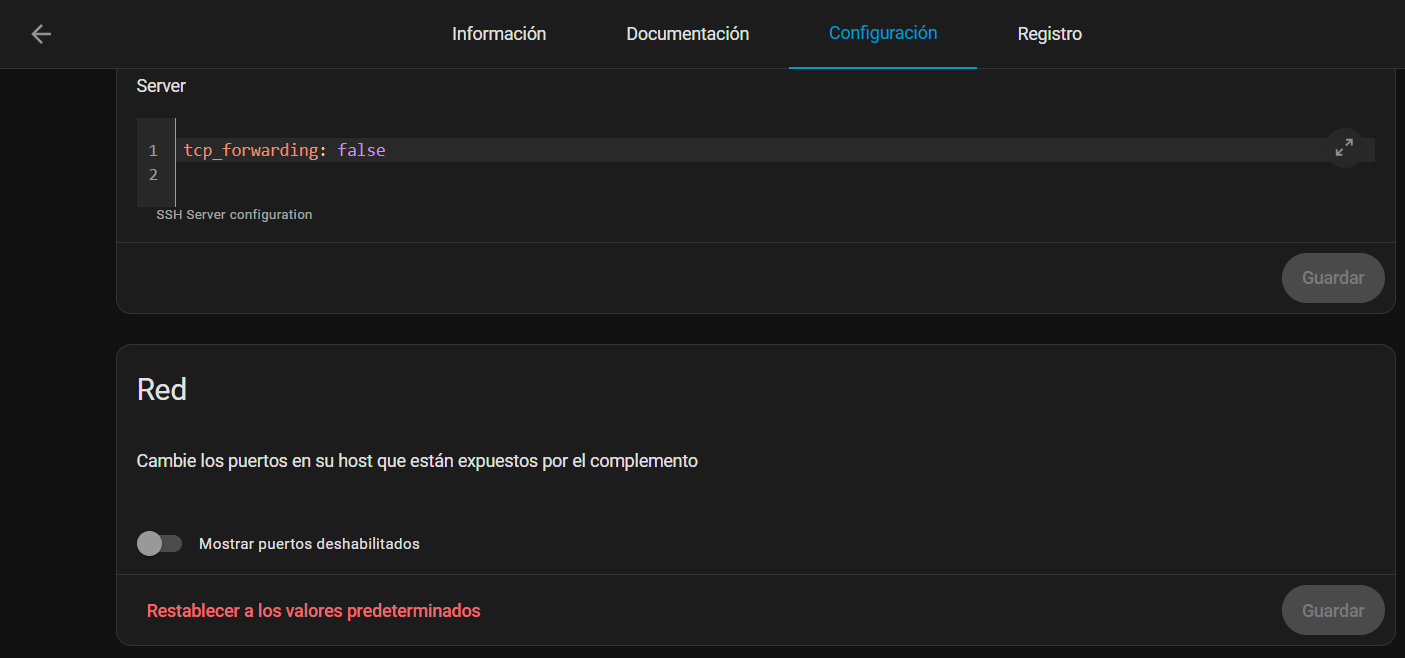The height and width of the screenshot is (658, 1405).
Task: Select the Configuración tab
Action: (x=882, y=33)
